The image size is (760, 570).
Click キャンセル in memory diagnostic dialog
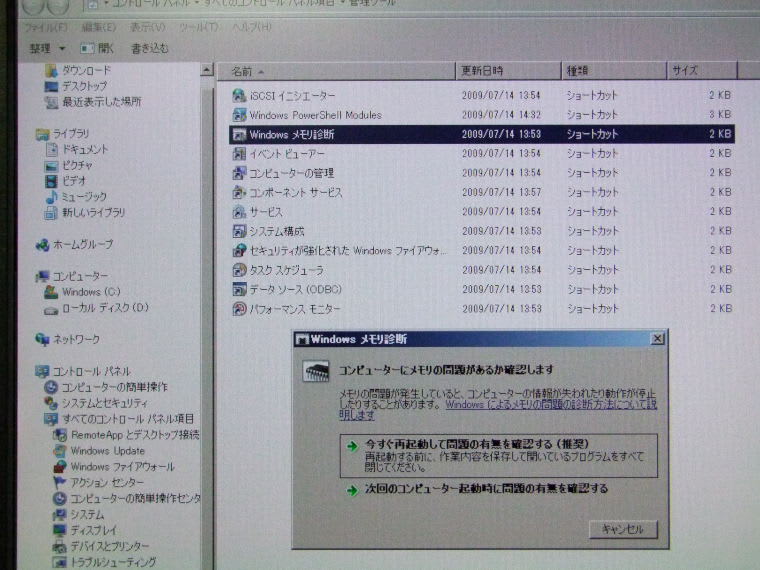[623, 529]
